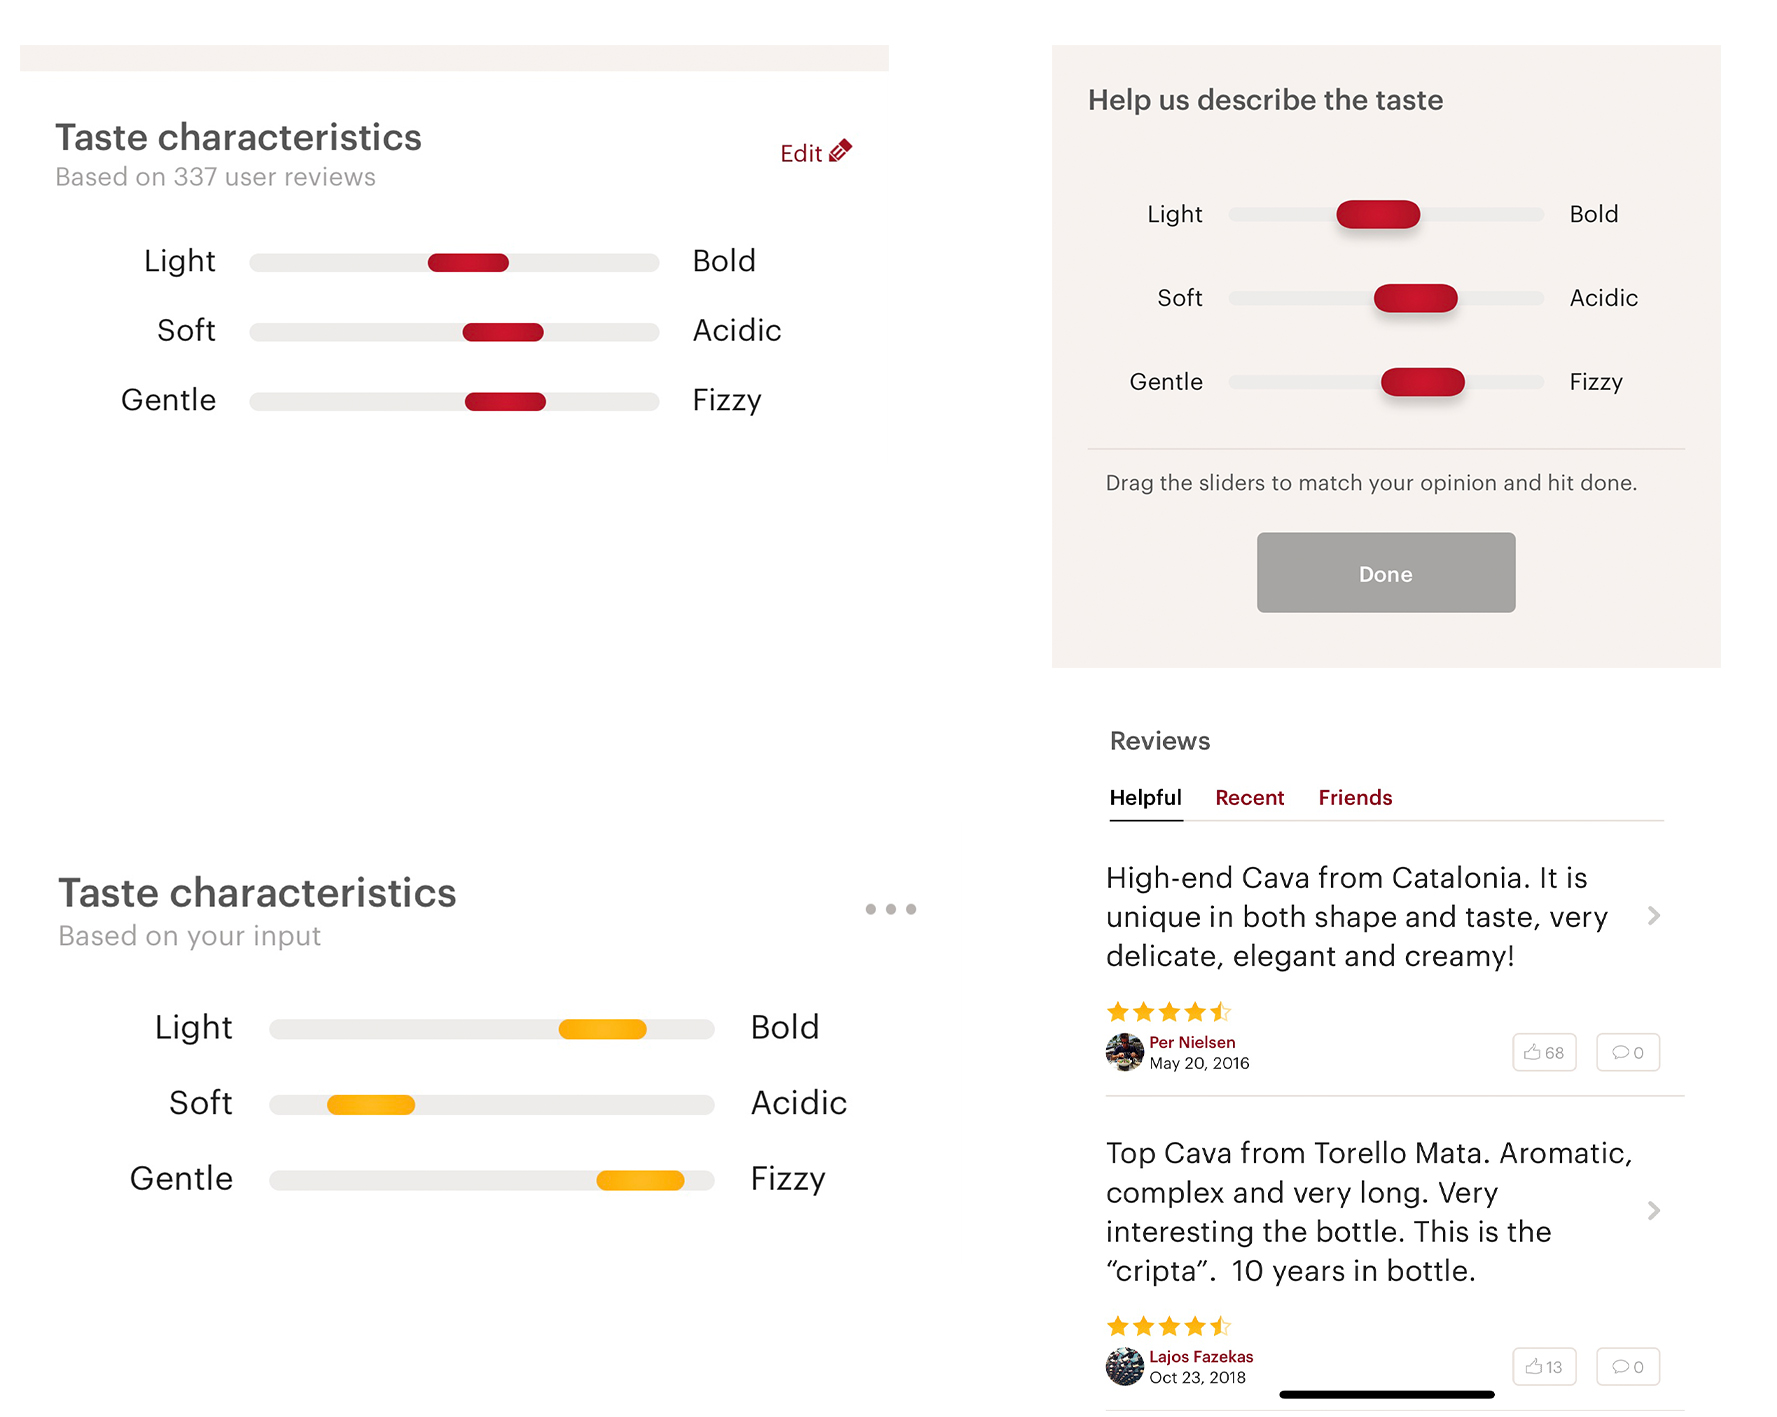The width and height of the screenshot is (1777, 1417).
Task: Open the three-dot more options menu
Action: click(890, 909)
